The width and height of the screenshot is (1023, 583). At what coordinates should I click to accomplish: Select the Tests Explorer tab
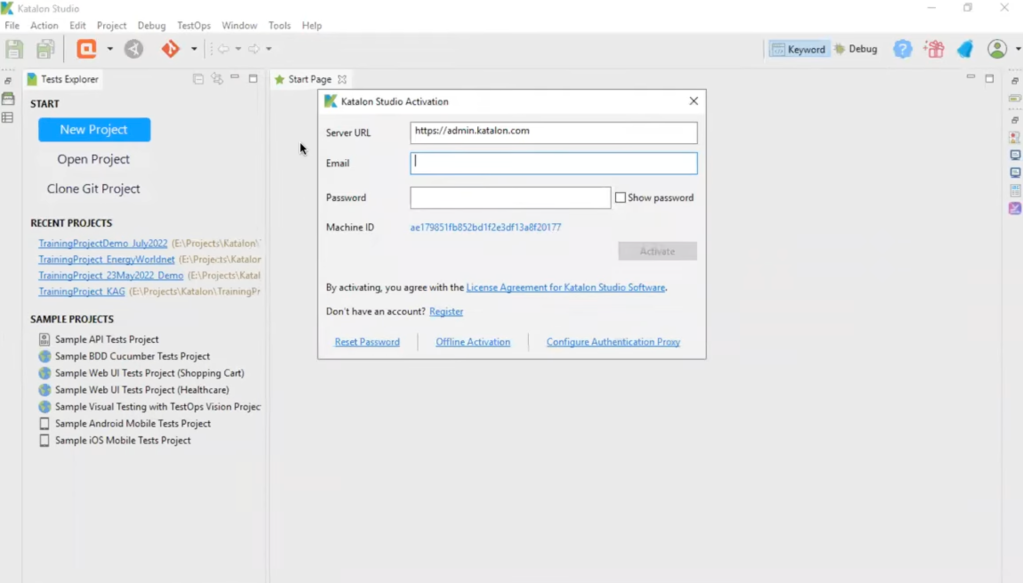point(63,79)
